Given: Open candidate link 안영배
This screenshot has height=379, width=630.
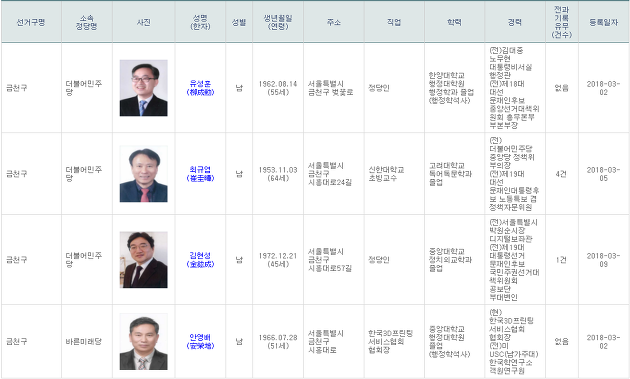Looking at the screenshot, I should point(200,342).
